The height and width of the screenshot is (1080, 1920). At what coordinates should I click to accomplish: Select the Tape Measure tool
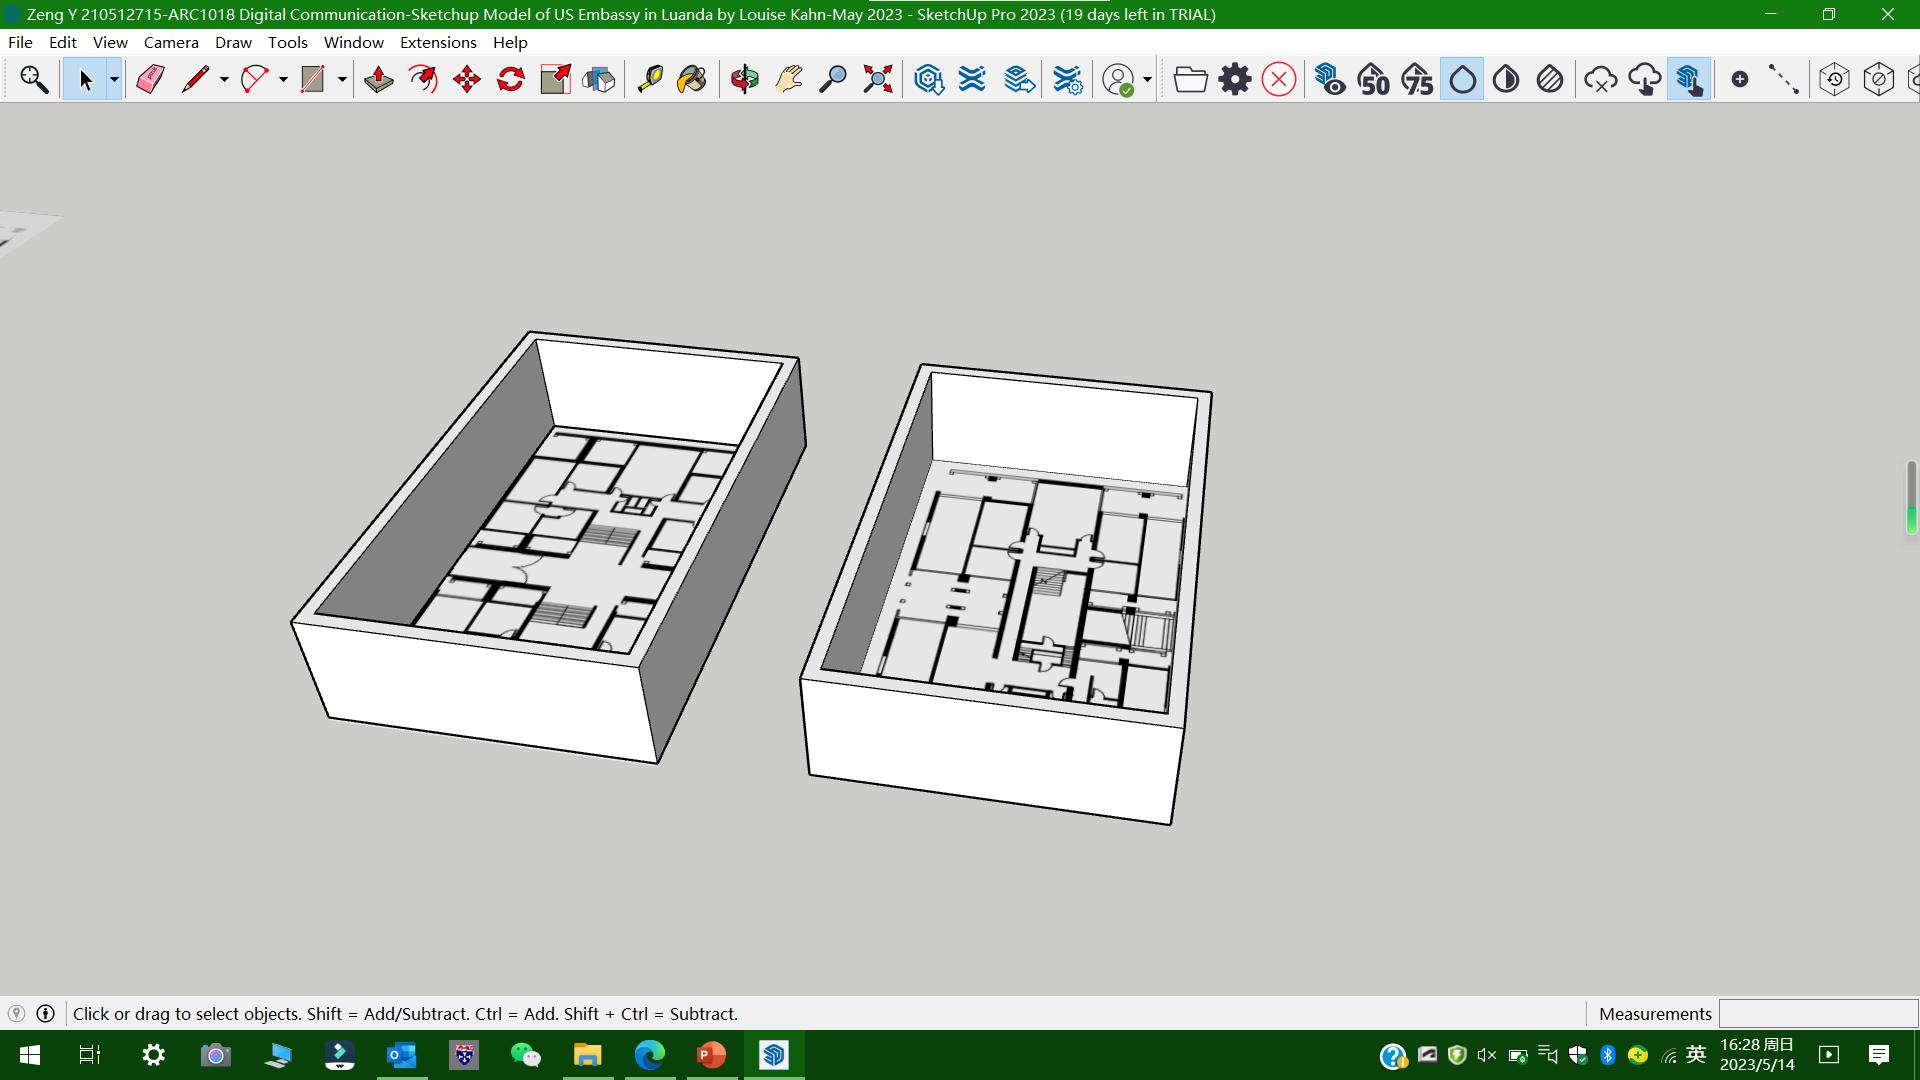650,79
